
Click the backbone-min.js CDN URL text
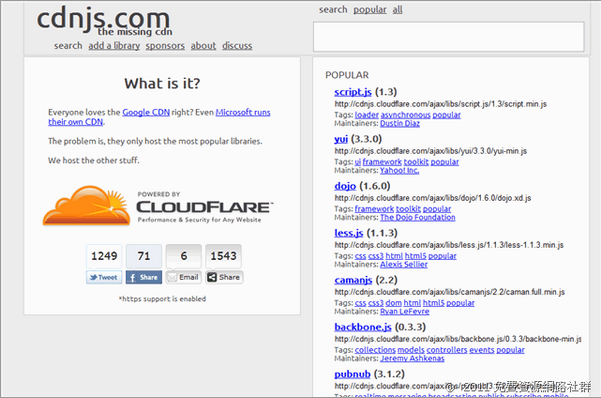pyautogui.click(x=458, y=339)
